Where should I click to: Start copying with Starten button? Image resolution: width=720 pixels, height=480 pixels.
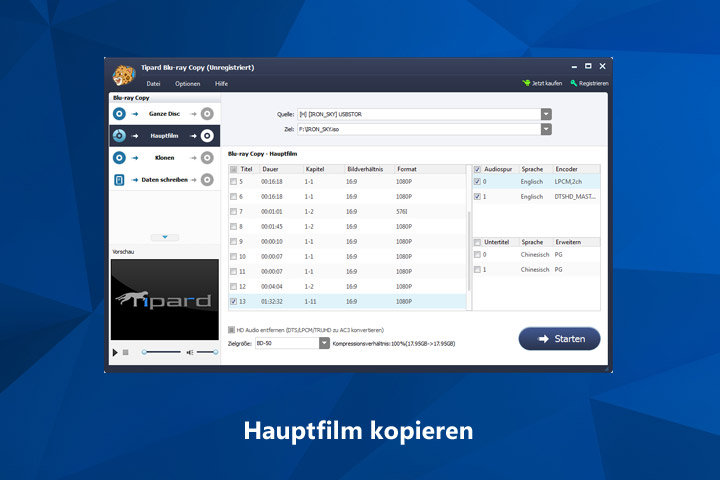pos(559,339)
